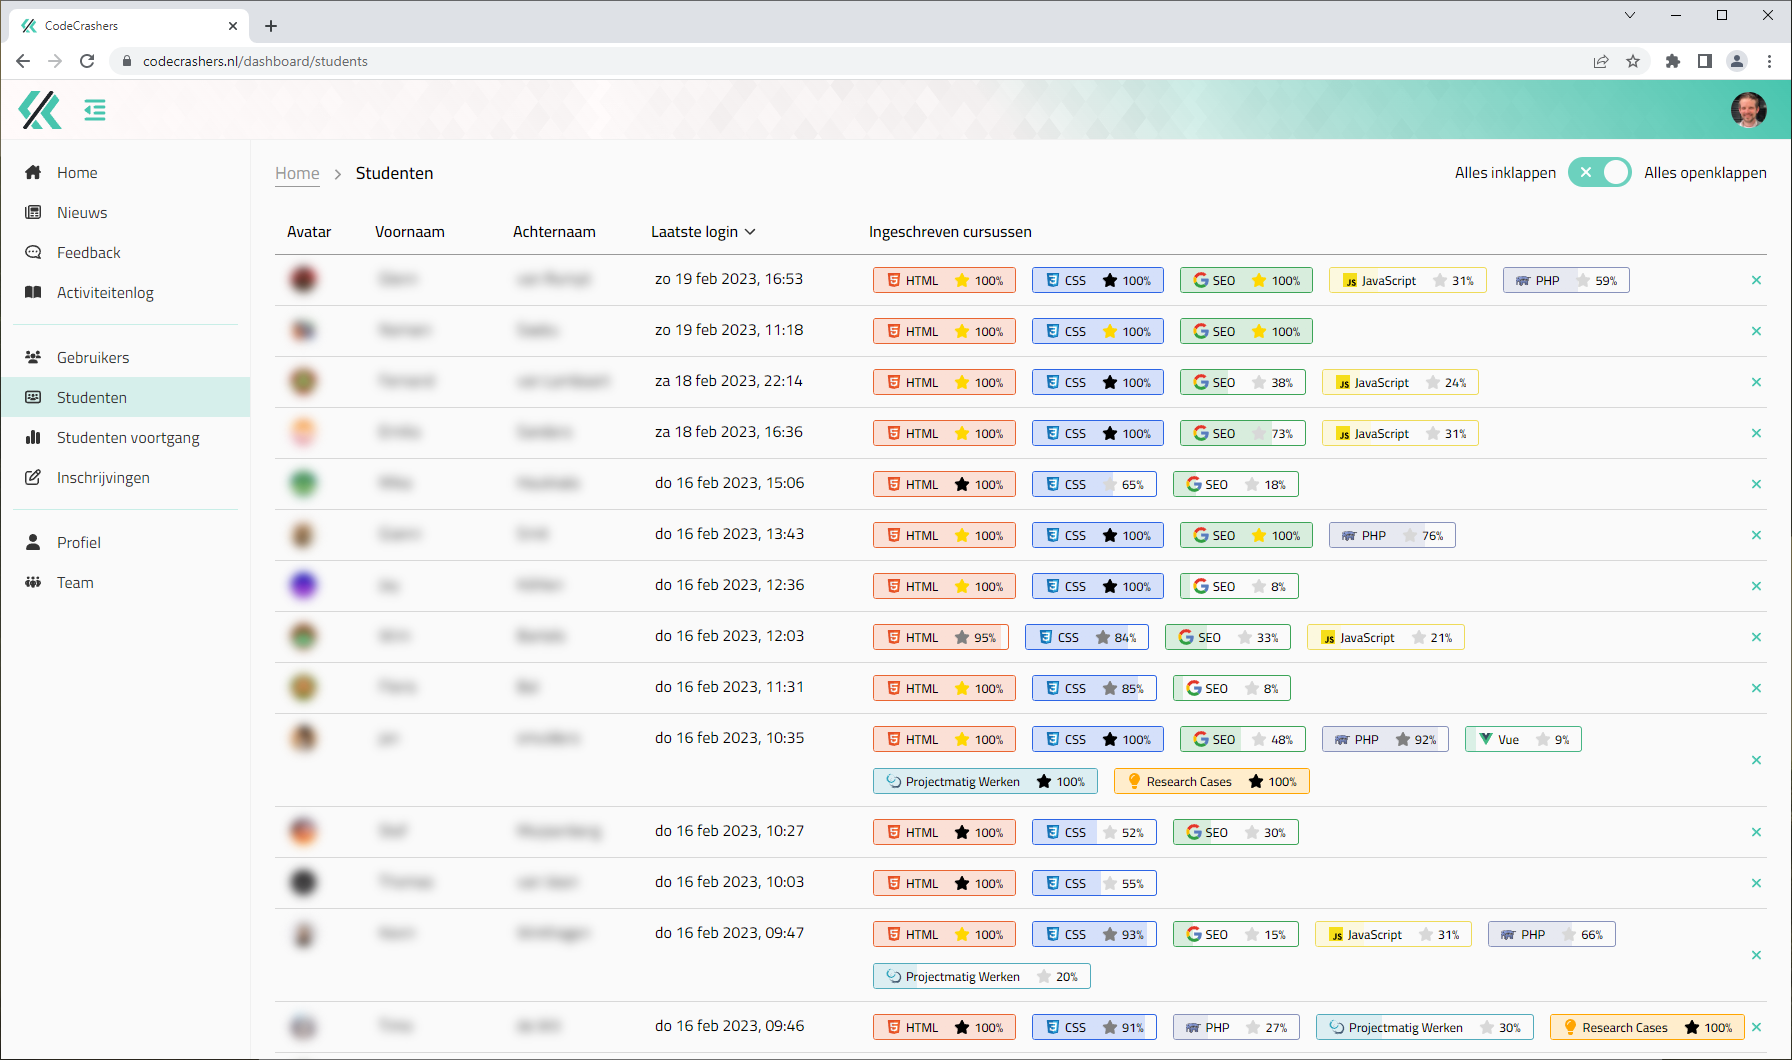Click the CodeCrashers logo icon
Image resolution: width=1792 pixels, height=1060 pixels.
[40, 110]
